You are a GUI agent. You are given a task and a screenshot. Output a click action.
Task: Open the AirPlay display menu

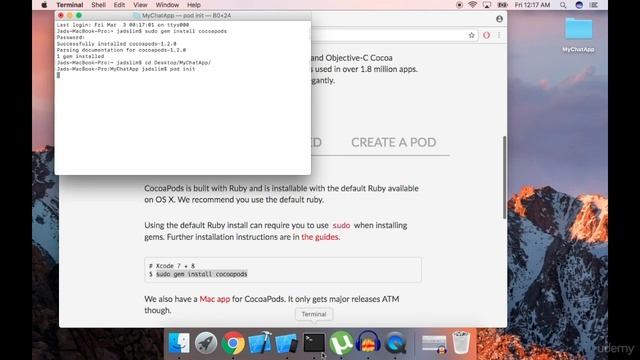(487, 5)
